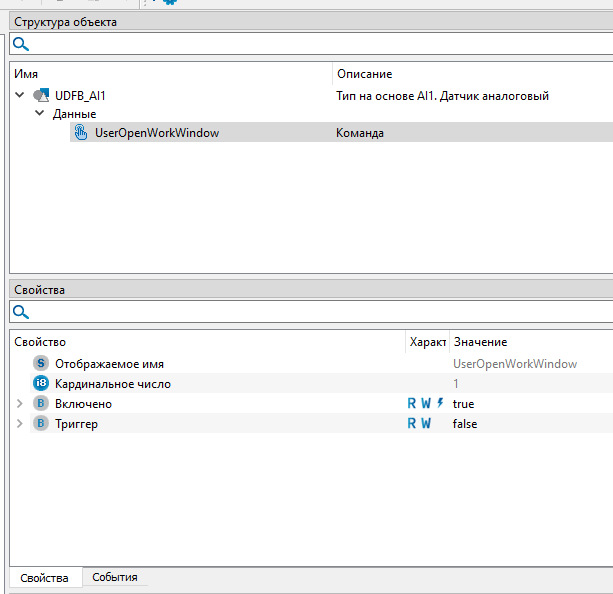This screenshot has width=613, height=594.
Task: Expand the Включено property row
Action: tap(20, 404)
